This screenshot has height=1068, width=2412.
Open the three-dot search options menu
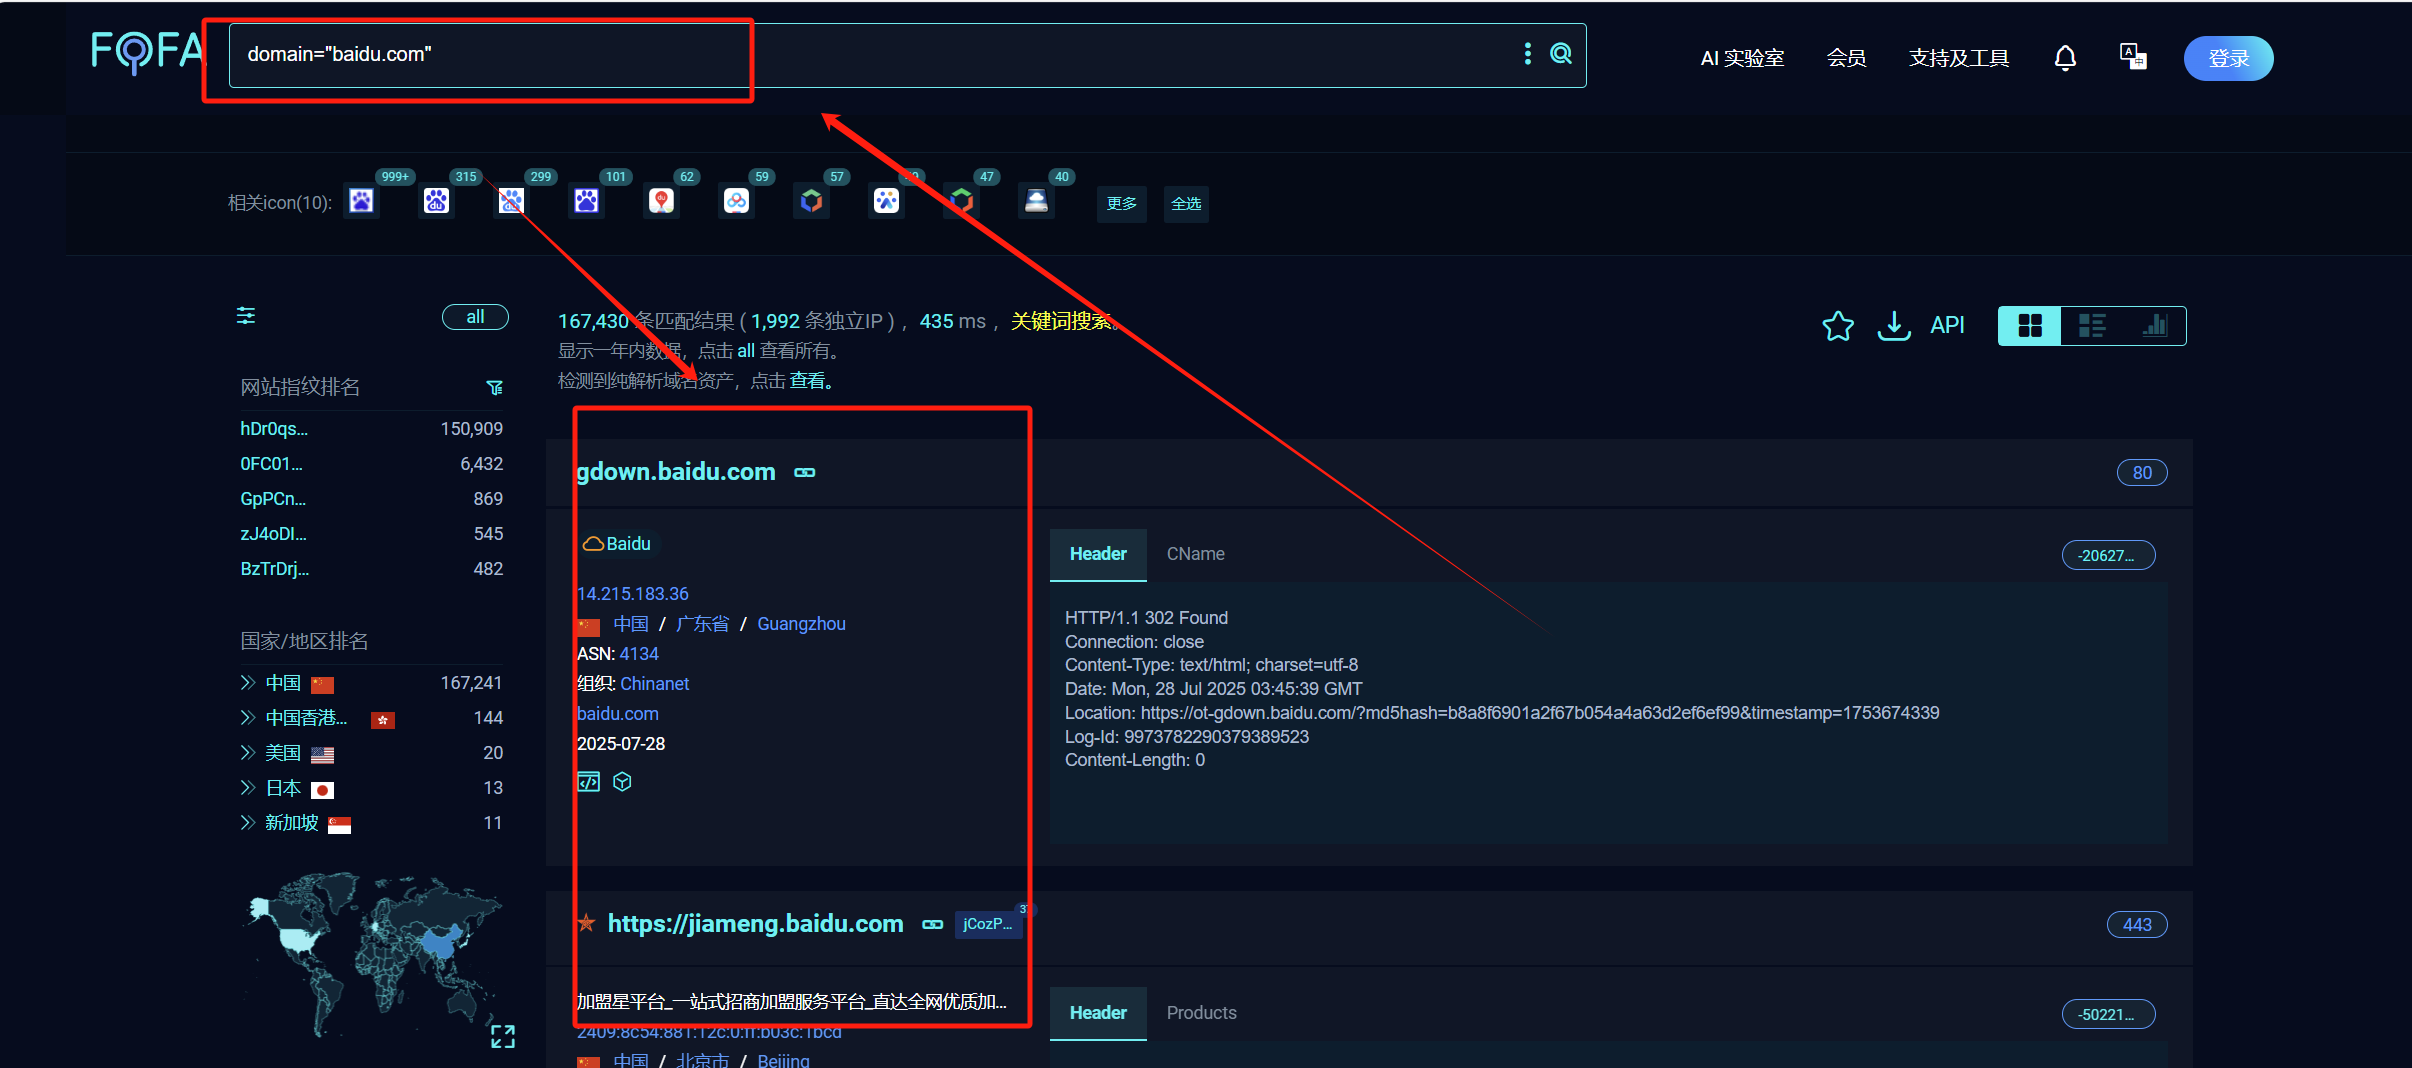click(1527, 54)
